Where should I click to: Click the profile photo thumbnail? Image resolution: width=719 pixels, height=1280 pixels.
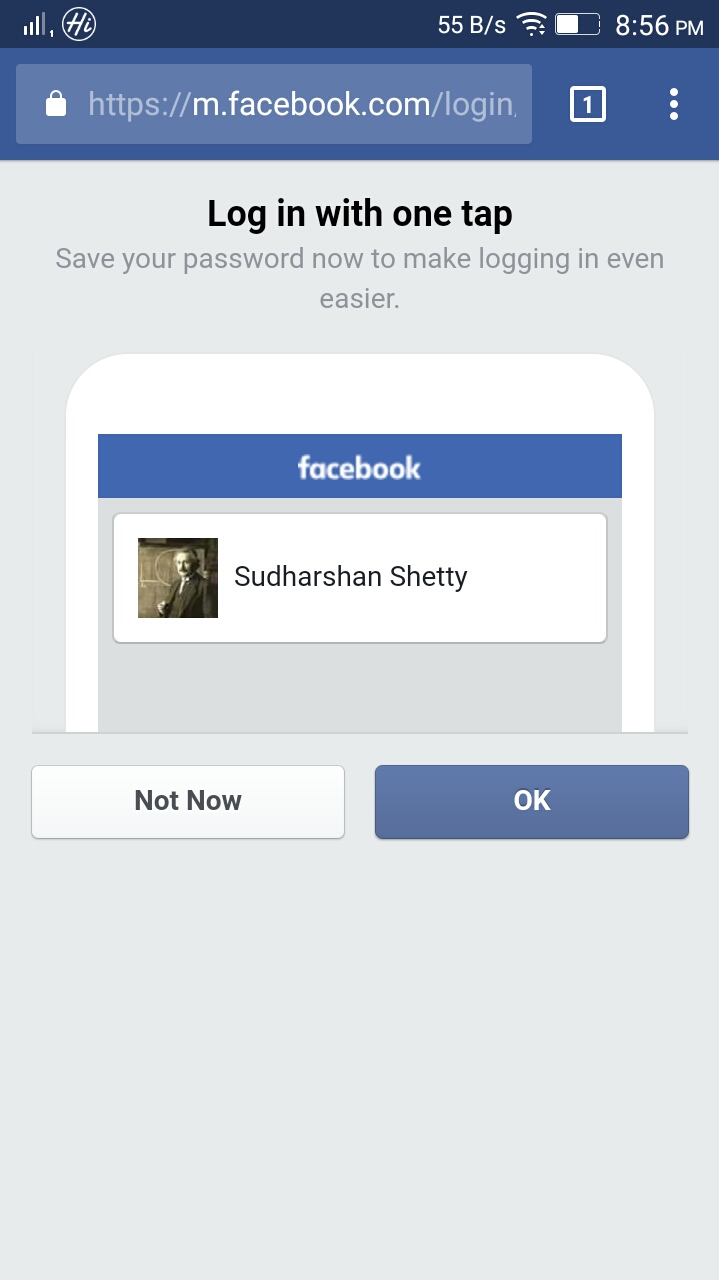[178, 578]
